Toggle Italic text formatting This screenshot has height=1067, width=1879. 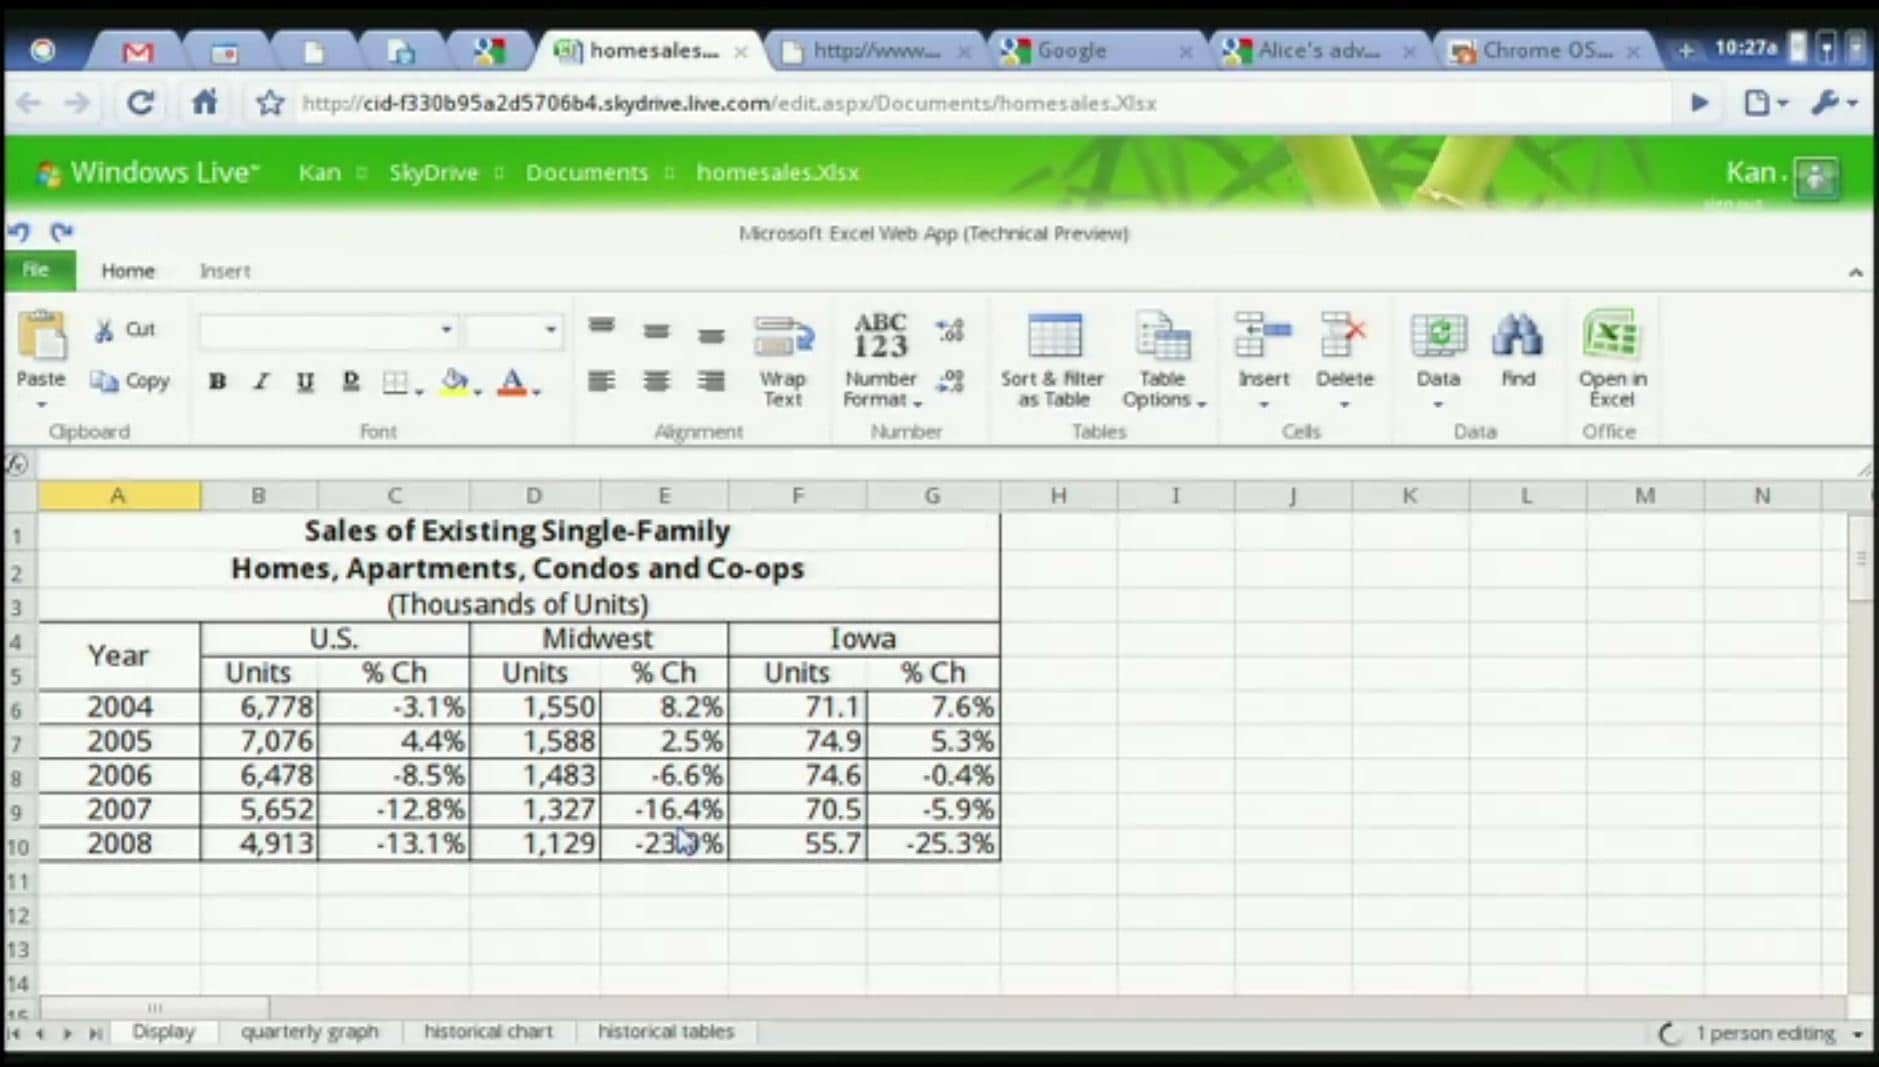coord(261,382)
